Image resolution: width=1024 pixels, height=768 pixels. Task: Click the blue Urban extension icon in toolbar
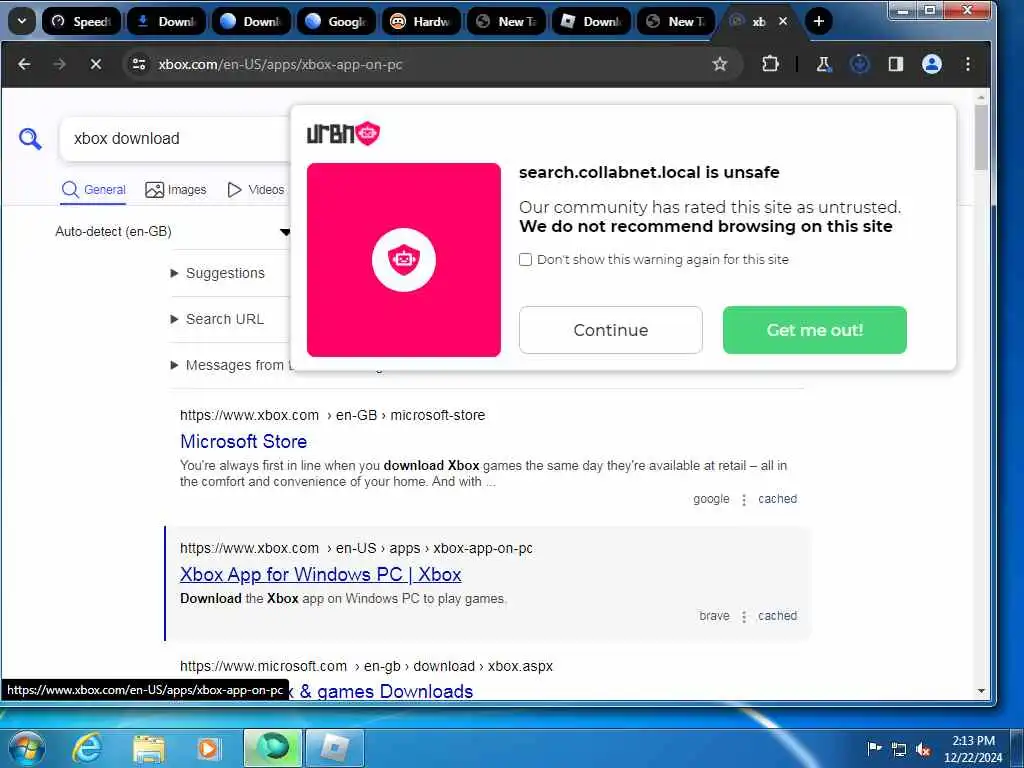(x=859, y=64)
